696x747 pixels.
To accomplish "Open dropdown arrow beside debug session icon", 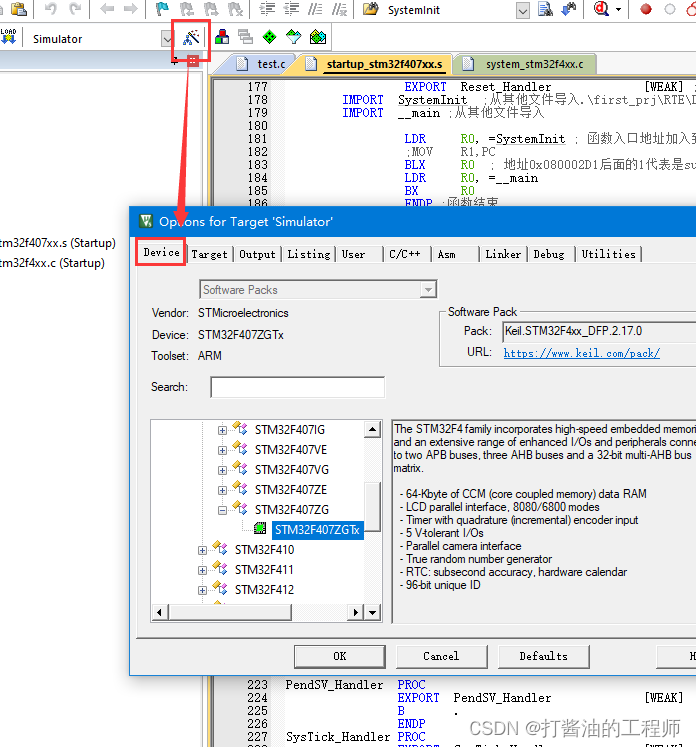I will pyautogui.click(x=618, y=10).
